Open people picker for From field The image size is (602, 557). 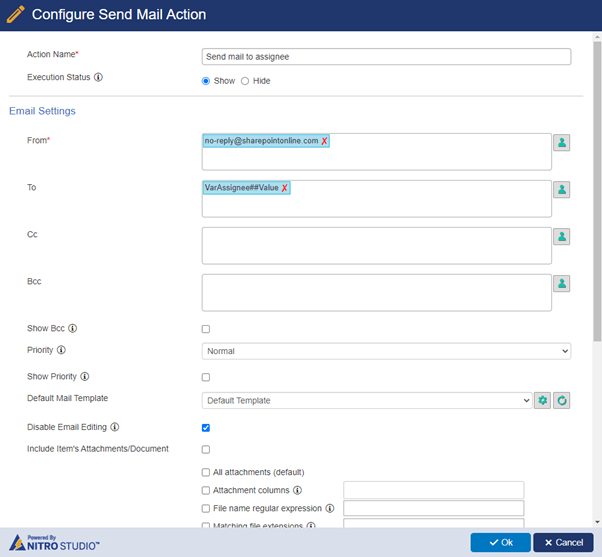click(561, 143)
